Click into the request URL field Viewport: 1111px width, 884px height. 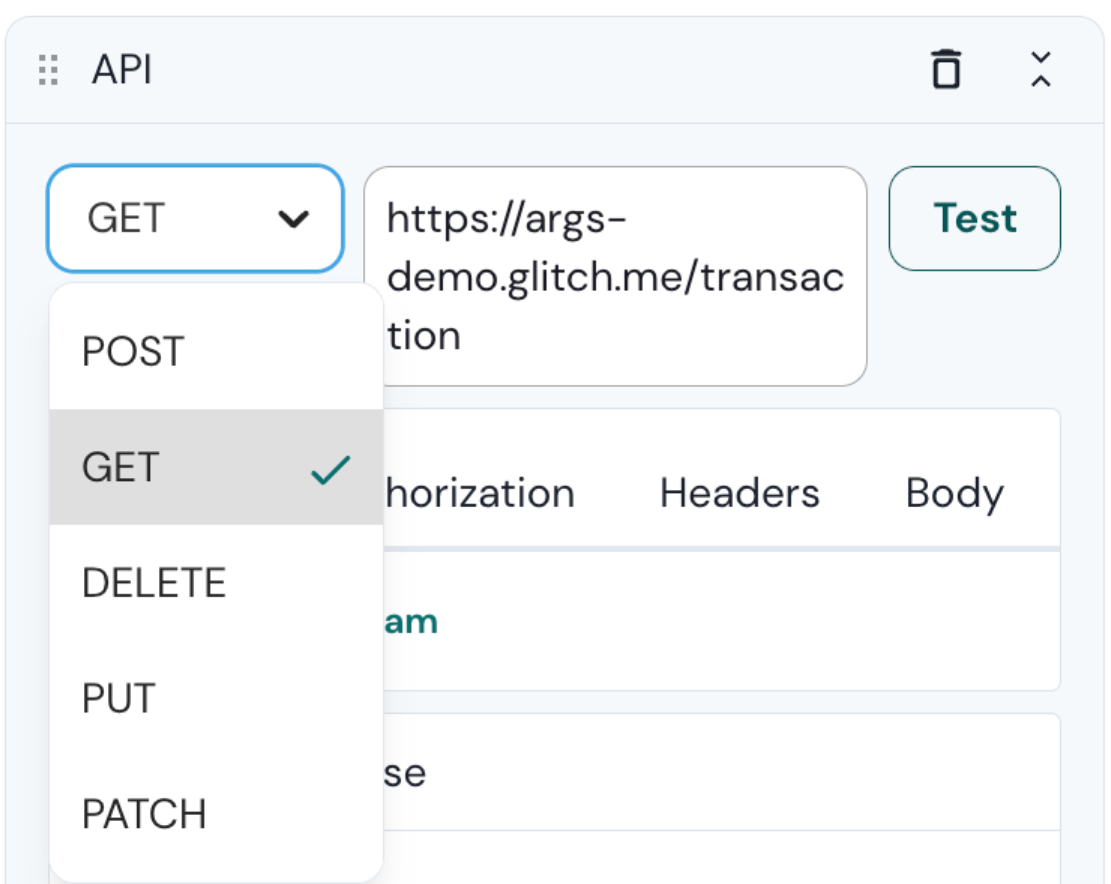coord(615,276)
